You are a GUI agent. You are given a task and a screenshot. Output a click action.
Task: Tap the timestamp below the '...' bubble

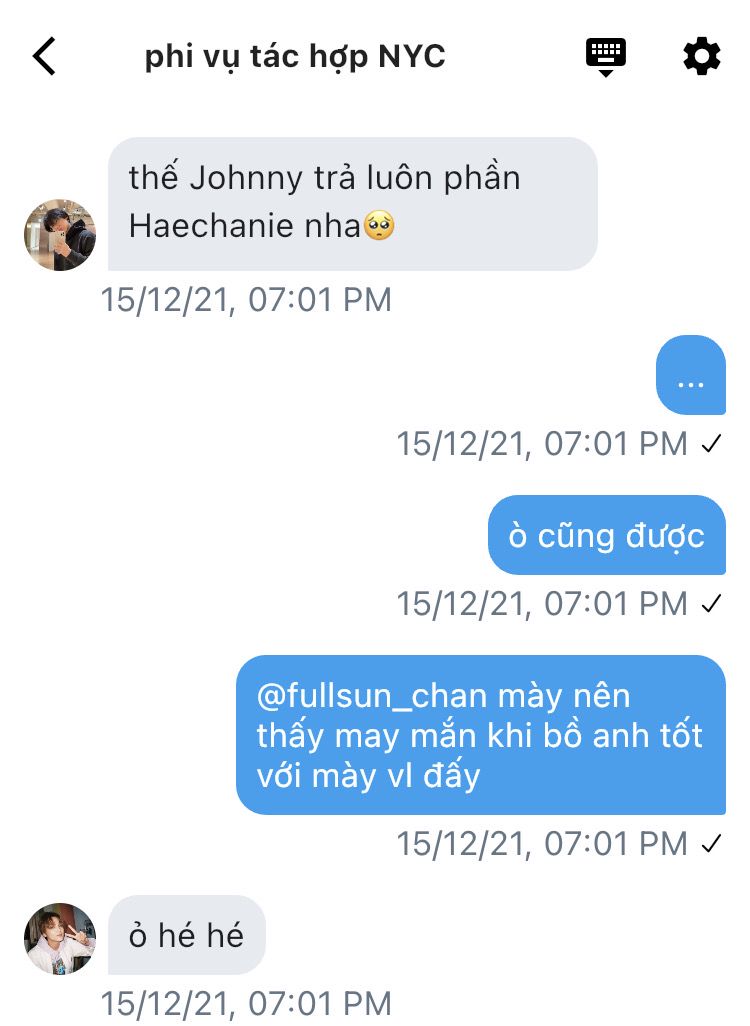click(542, 444)
